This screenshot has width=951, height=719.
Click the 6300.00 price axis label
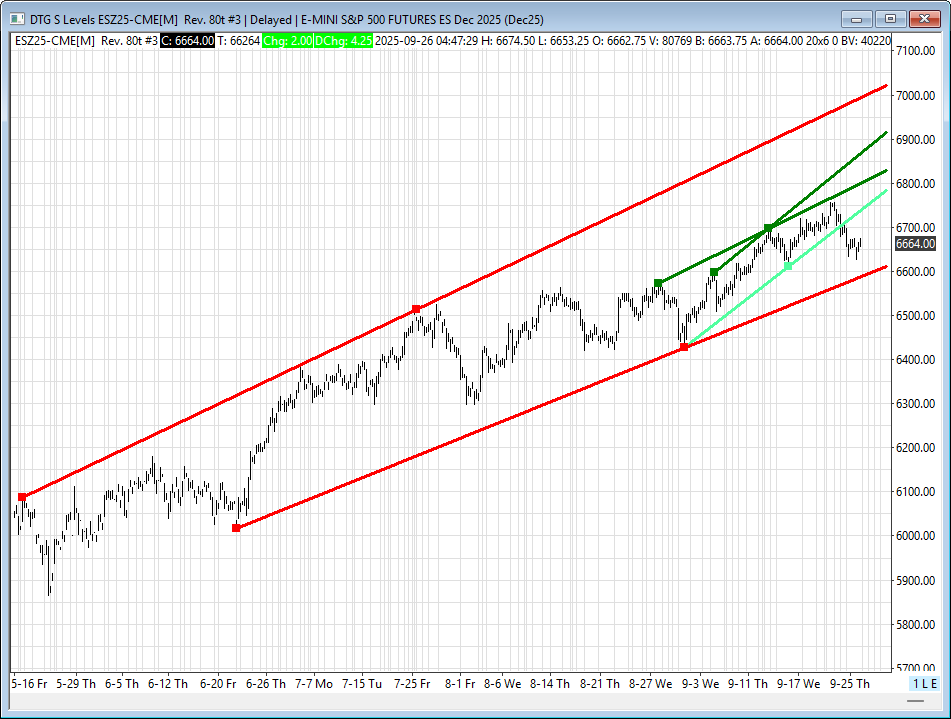915,403
